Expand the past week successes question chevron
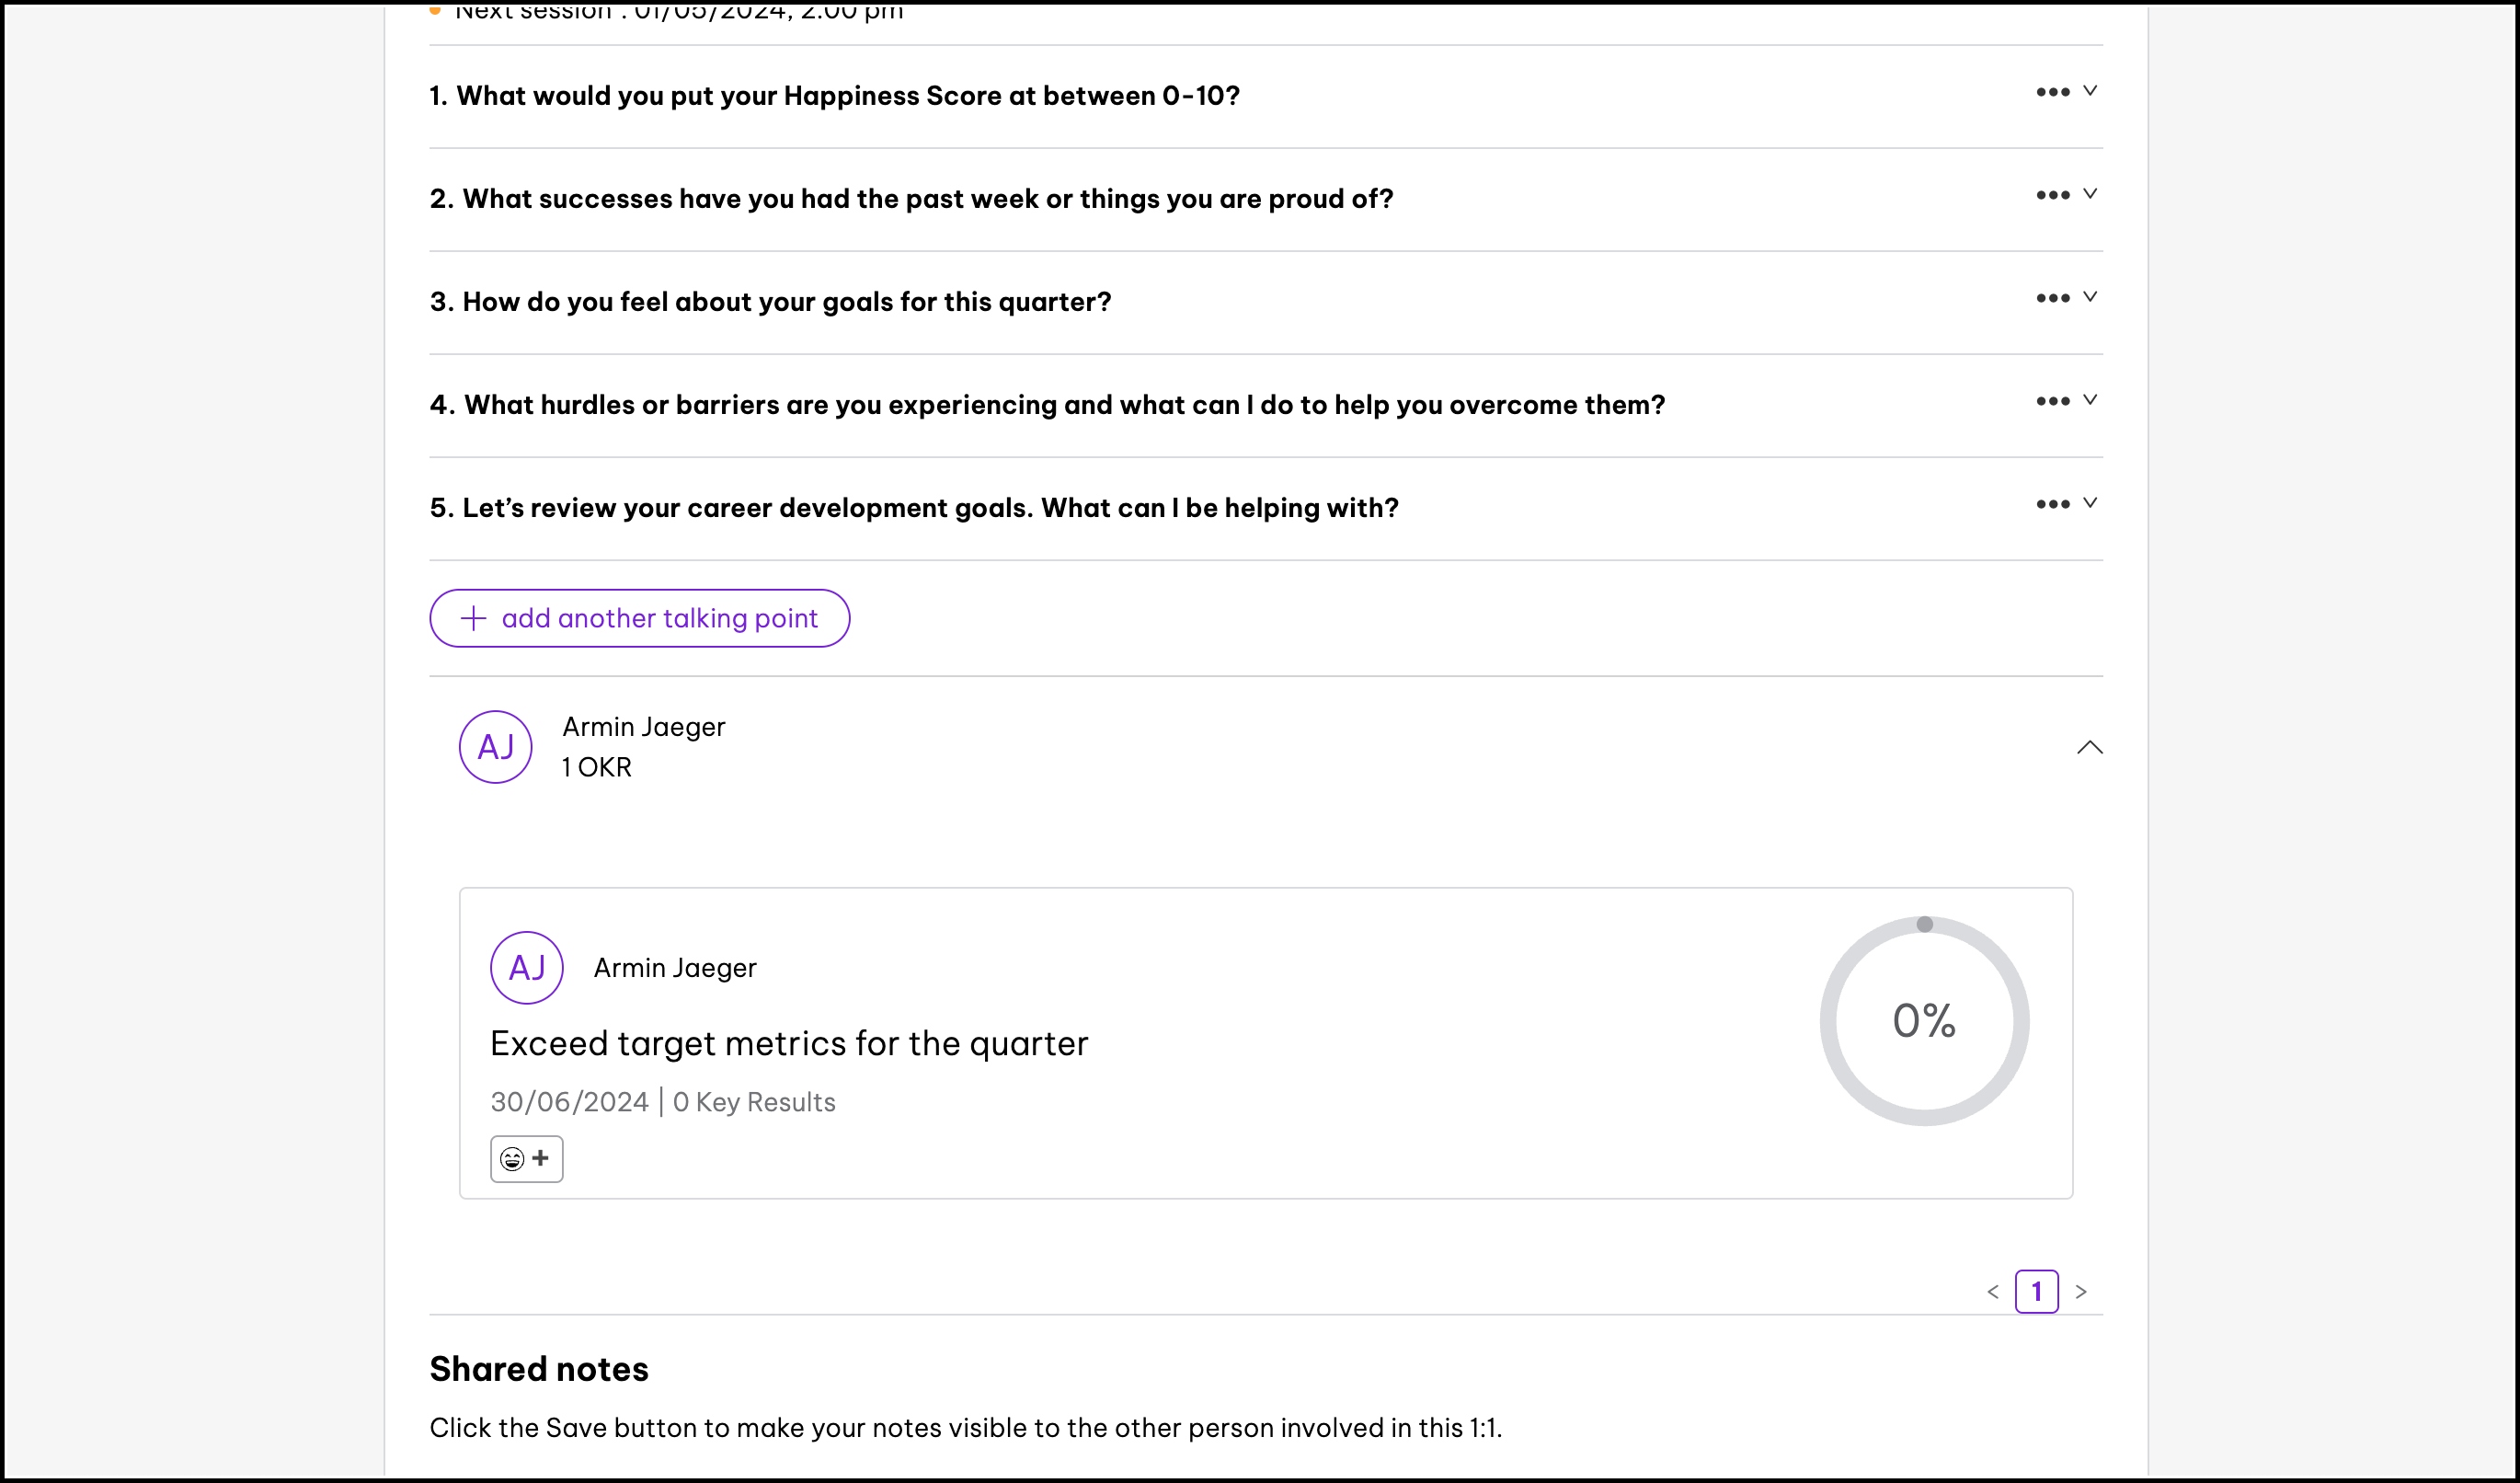Image resolution: width=2520 pixels, height=1483 pixels. click(2090, 194)
